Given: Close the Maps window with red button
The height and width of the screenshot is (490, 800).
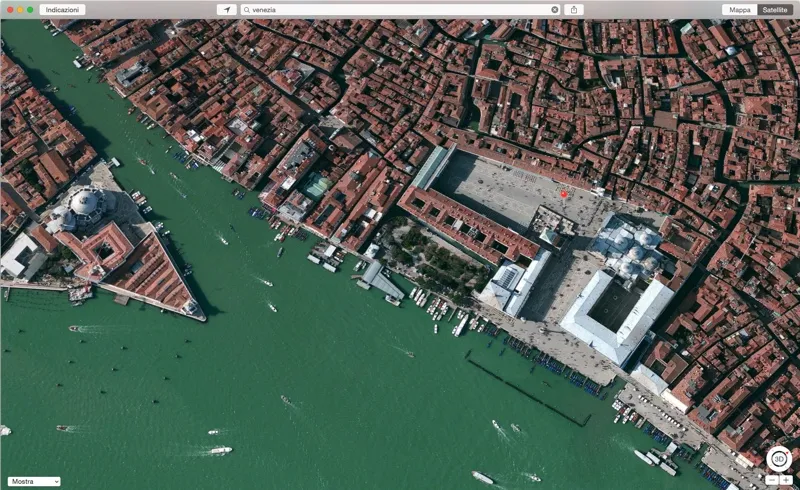Looking at the screenshot, I should point(10,10).
